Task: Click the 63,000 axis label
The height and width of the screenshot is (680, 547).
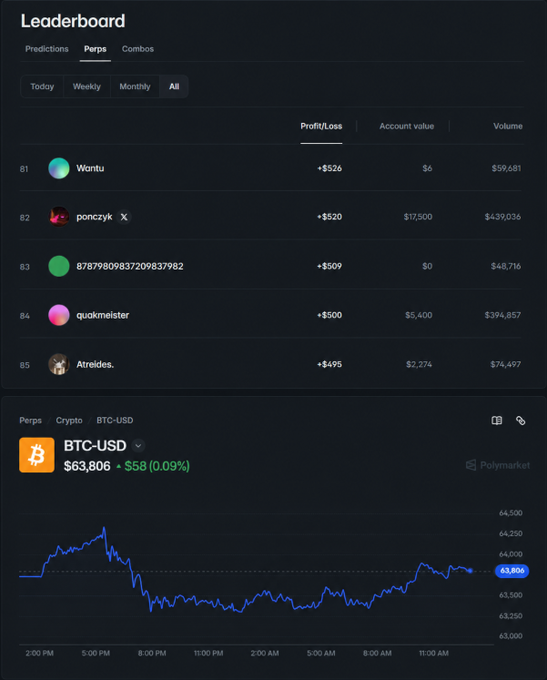Action: point(511,636)
